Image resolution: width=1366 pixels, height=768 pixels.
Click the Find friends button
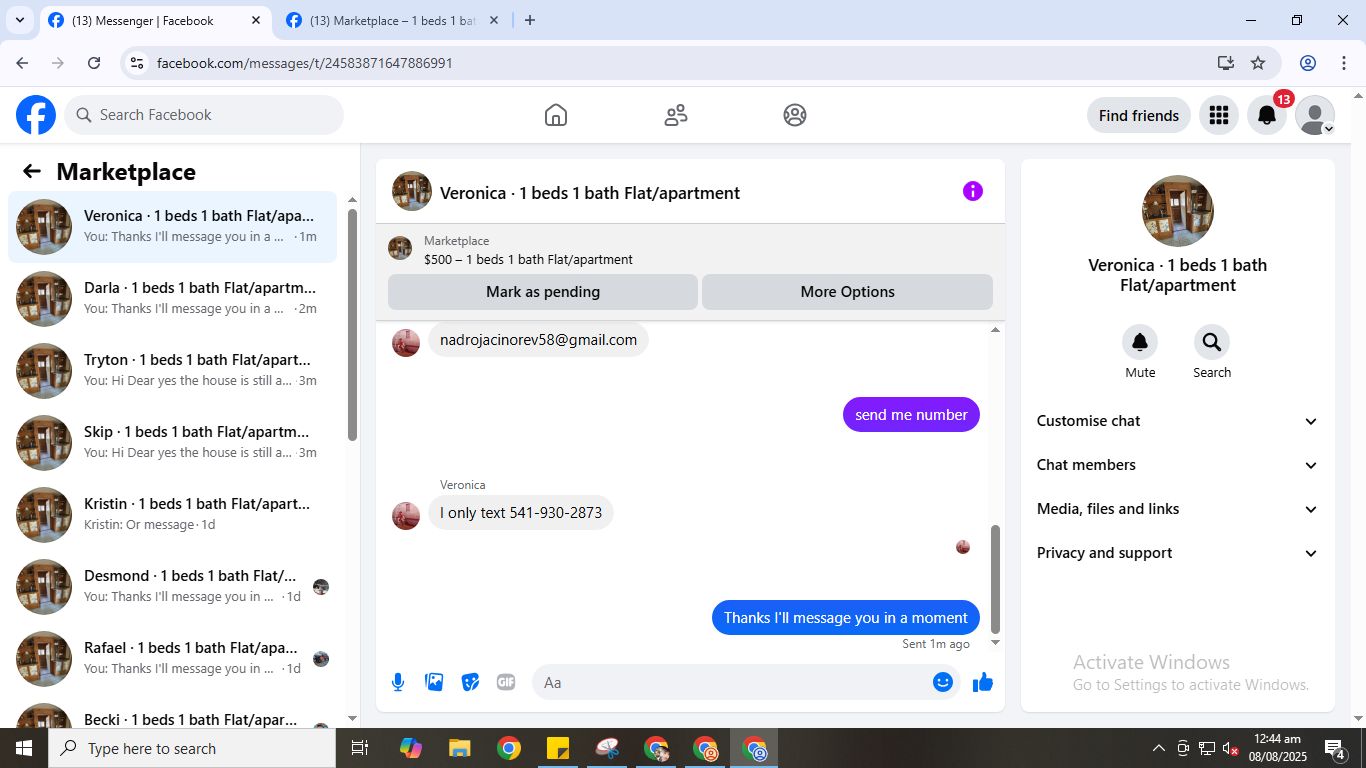click(x=1139, y=115)
